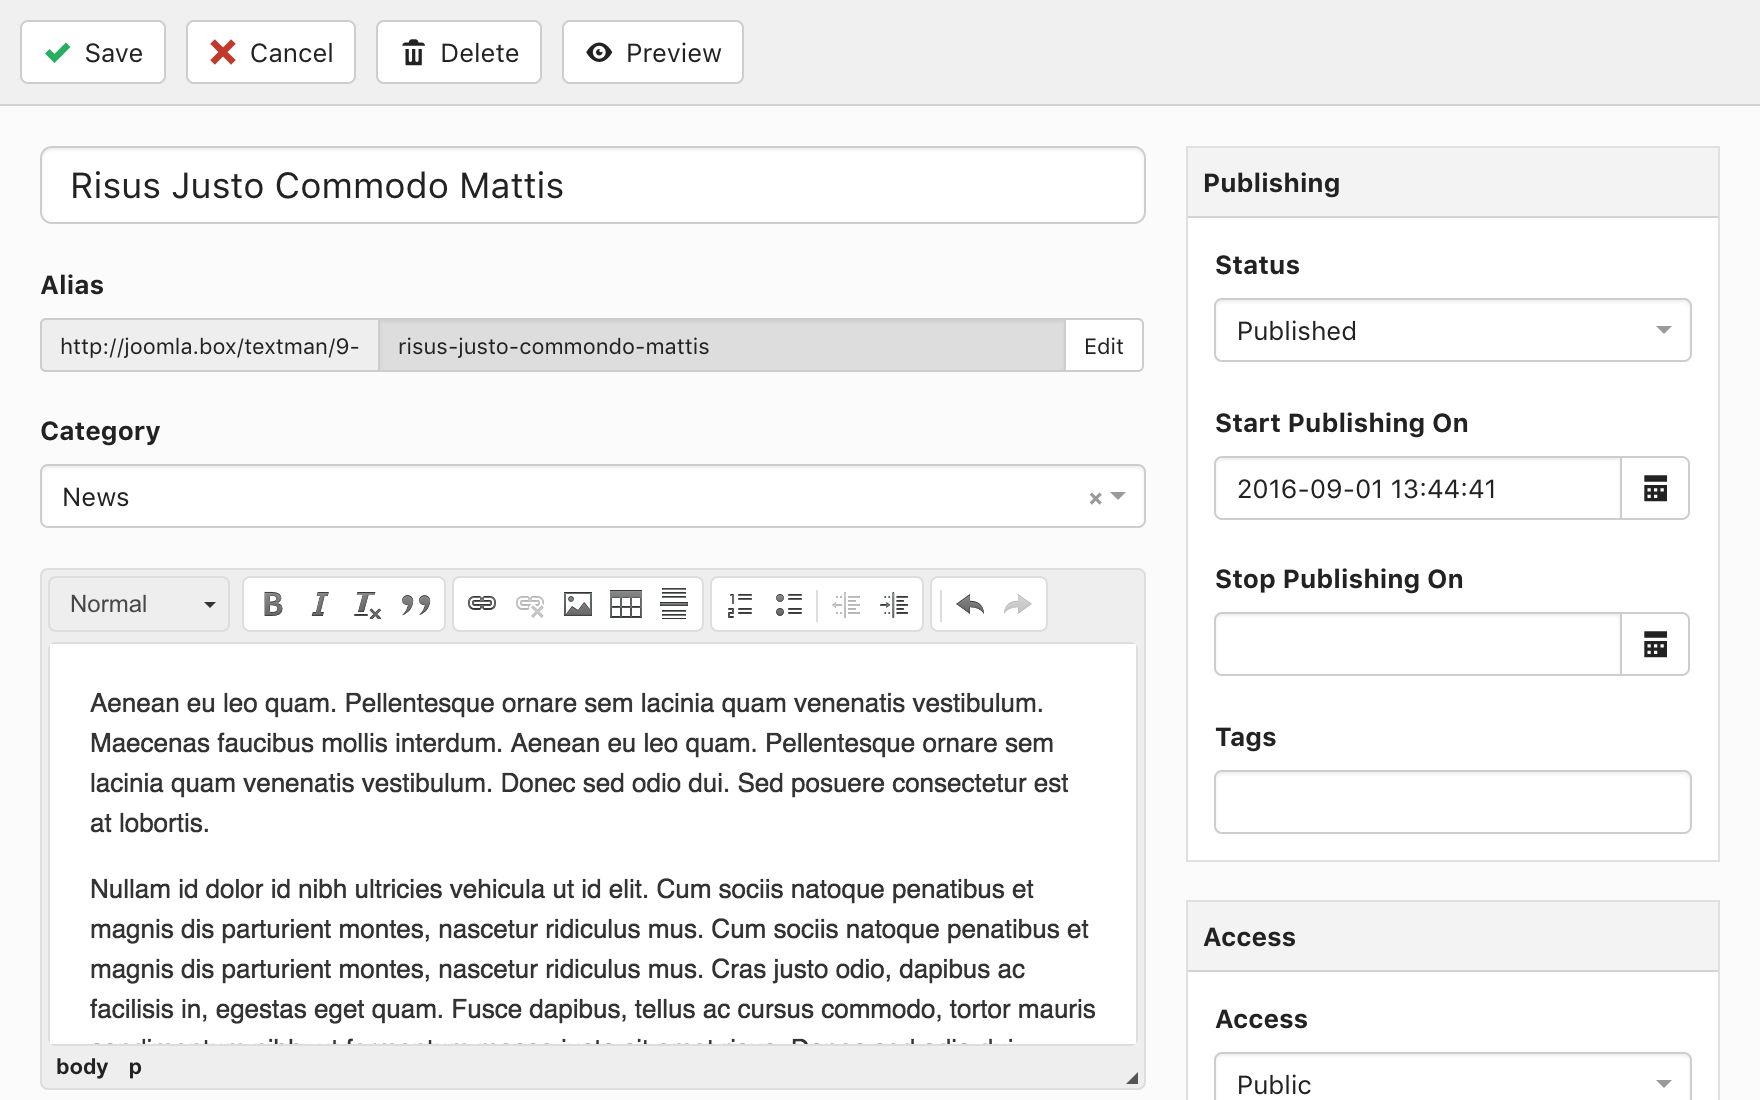Insert an image into the article
This screenshot has width=1760, height=1100.
(x=578, y=604)
